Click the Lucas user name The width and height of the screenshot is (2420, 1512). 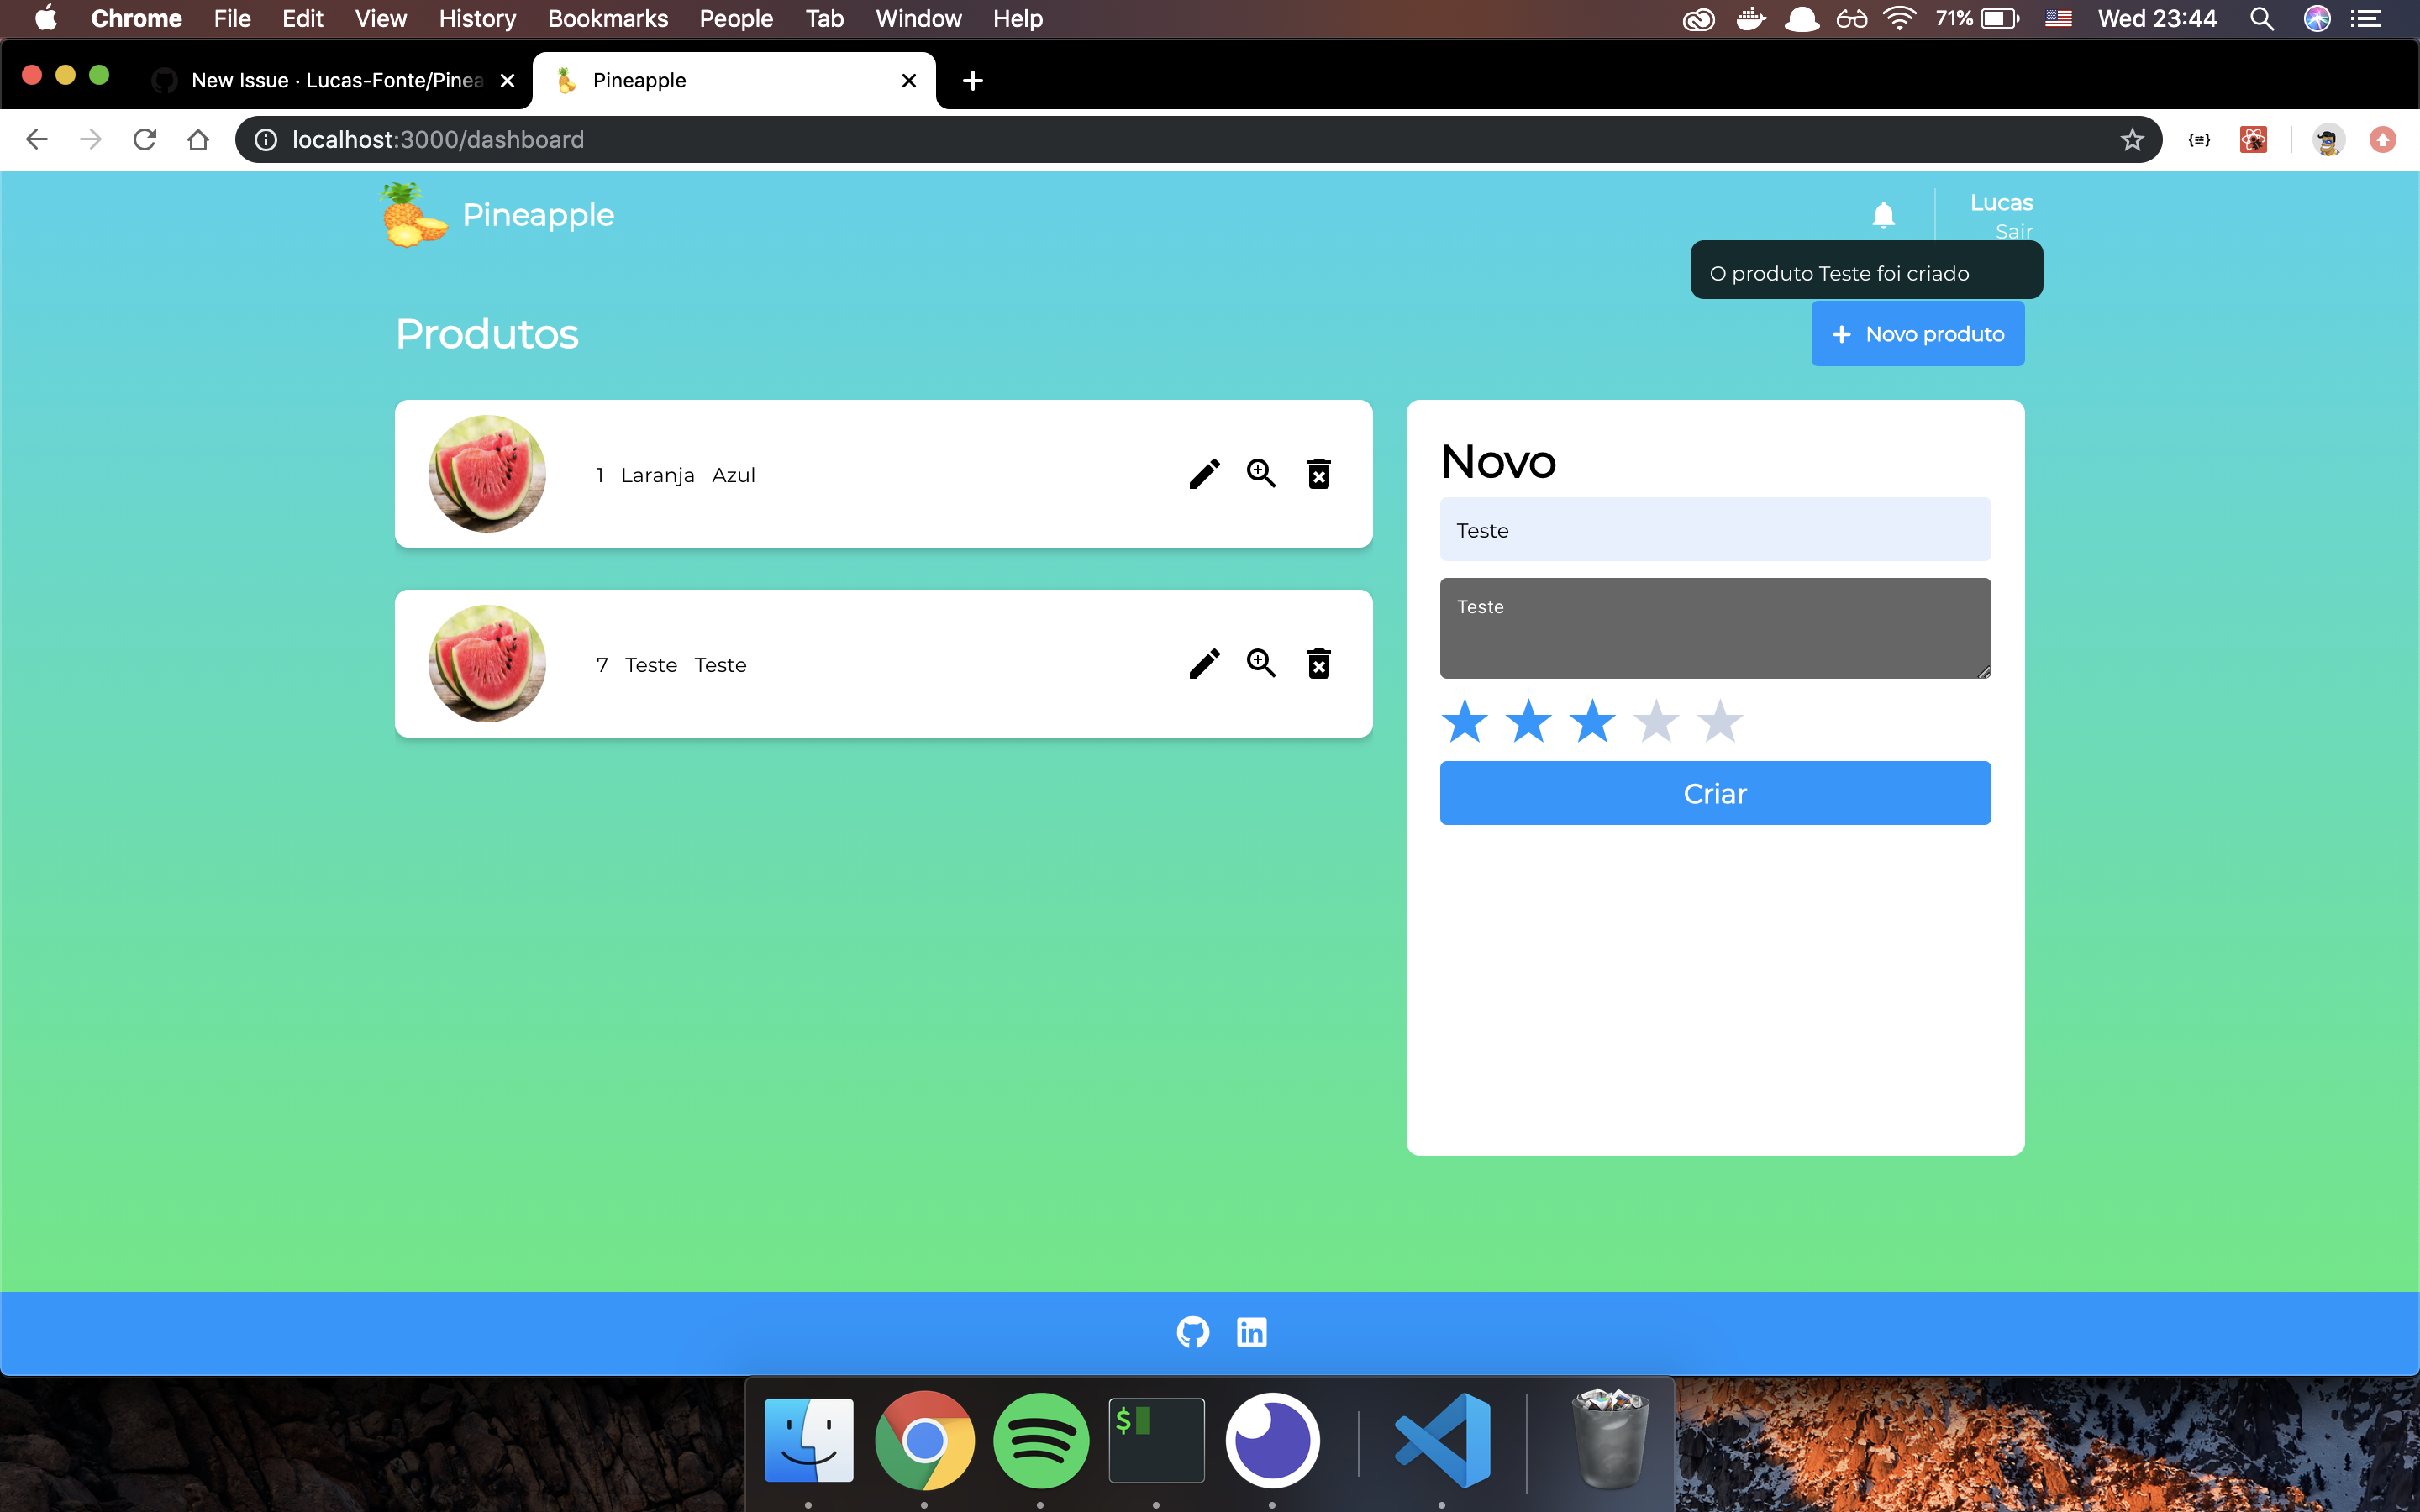pyautogui.click(x=2001, y=203)
